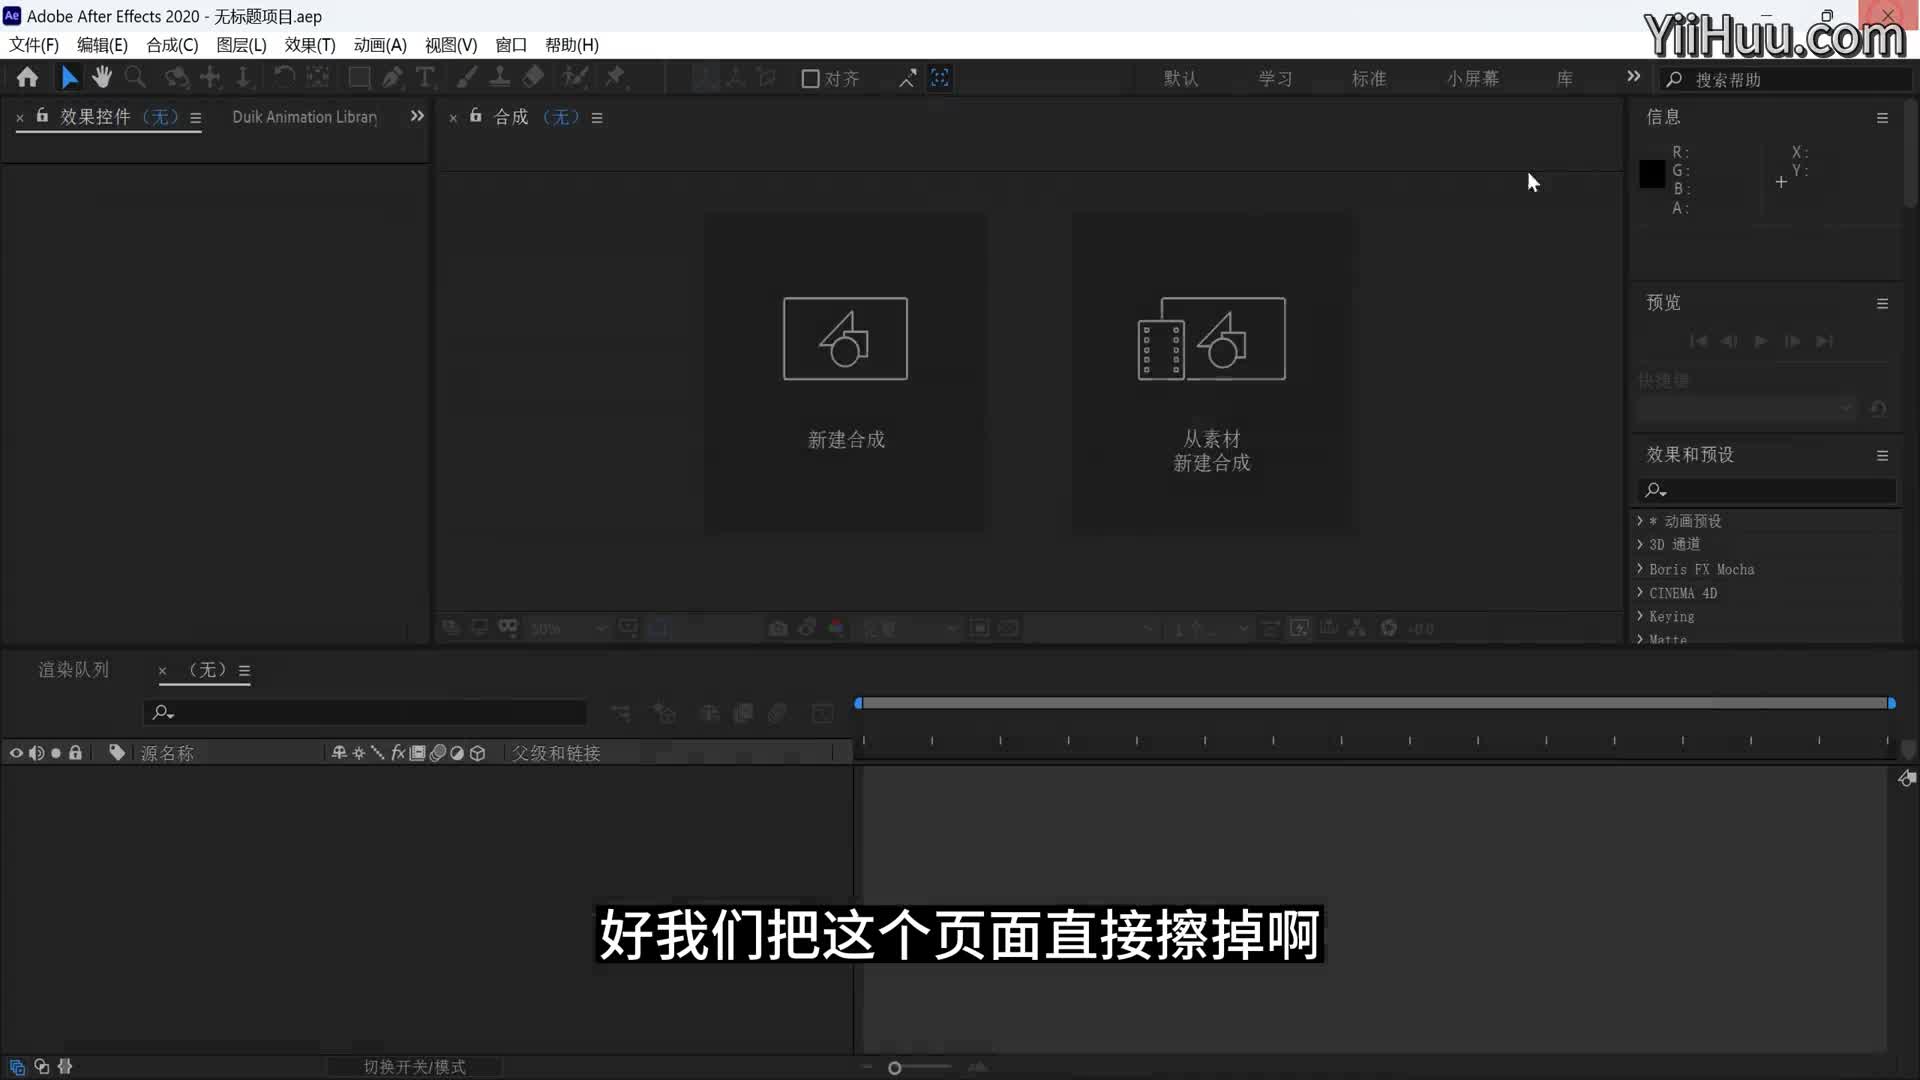Viewport: 1920px width, 1080px height.
Task: Open the 图层(L) menu
Action: tap(241, 45)
